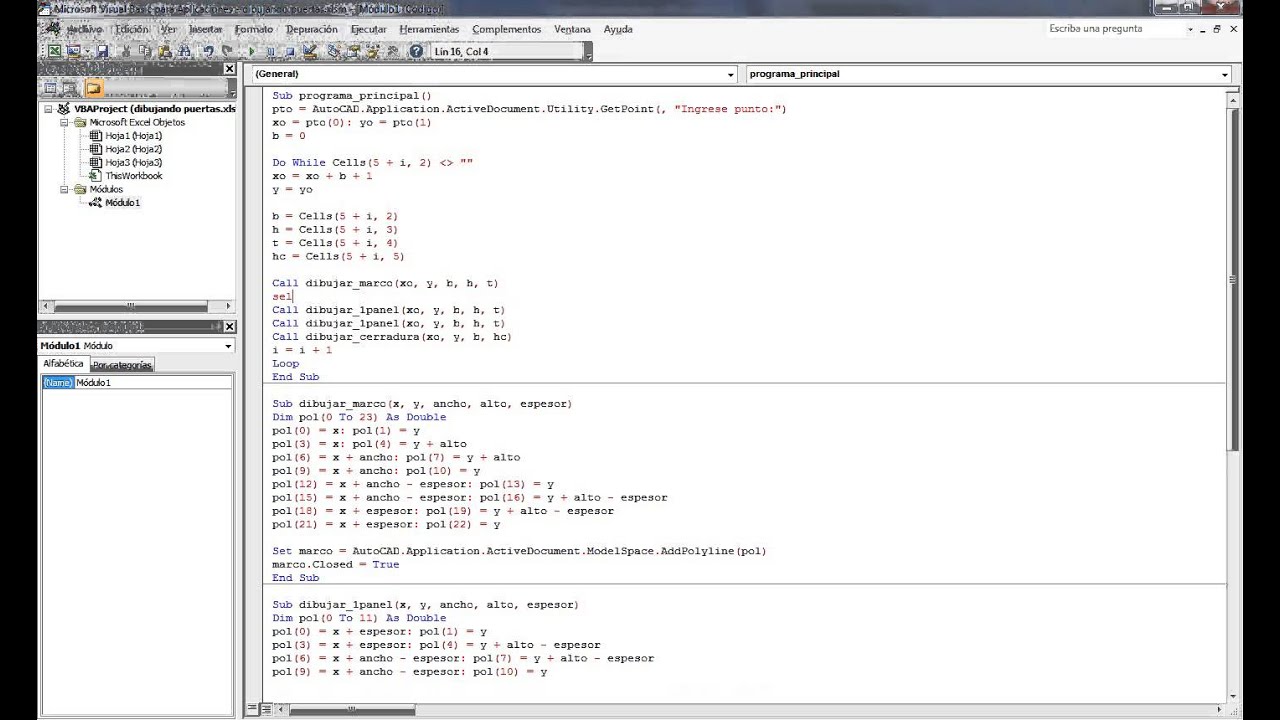Screen dimensions: 1280x720
Task: Select Módulo1 in project tree
Action: (122, 202)
